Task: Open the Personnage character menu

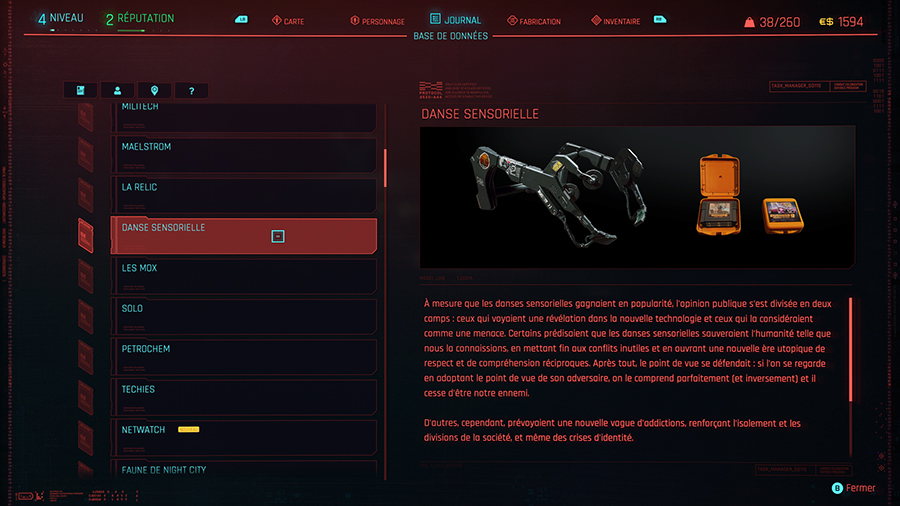Action: (x=377, y=21)
